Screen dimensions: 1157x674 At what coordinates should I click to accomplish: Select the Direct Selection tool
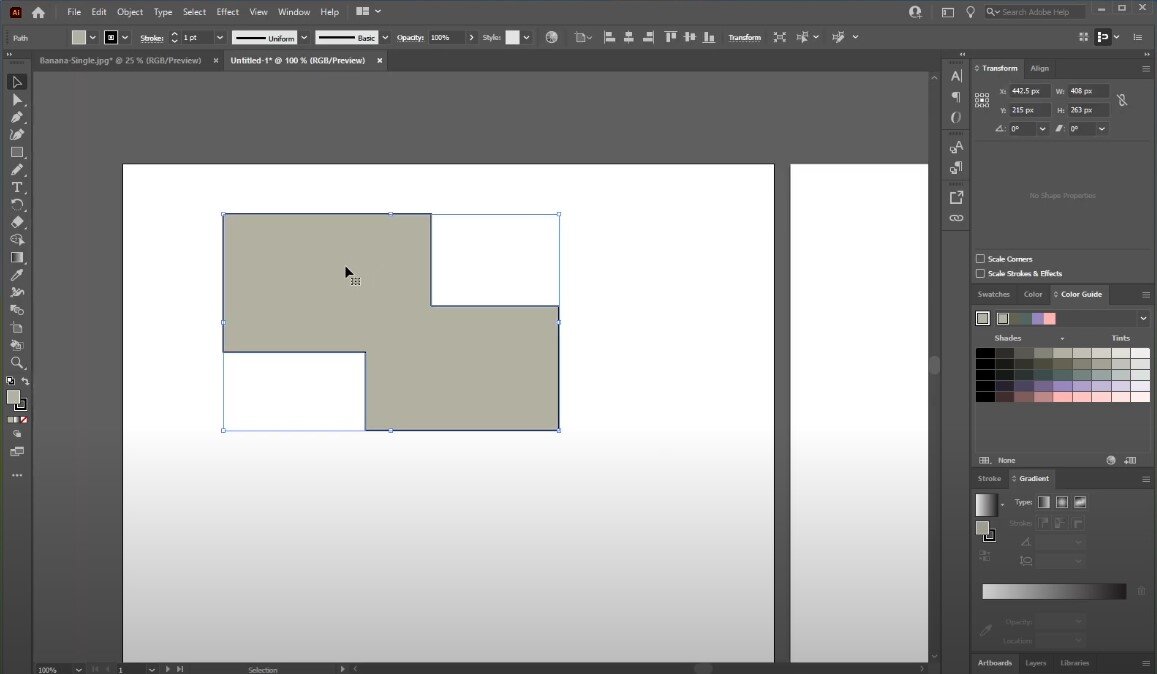[17, 100]
